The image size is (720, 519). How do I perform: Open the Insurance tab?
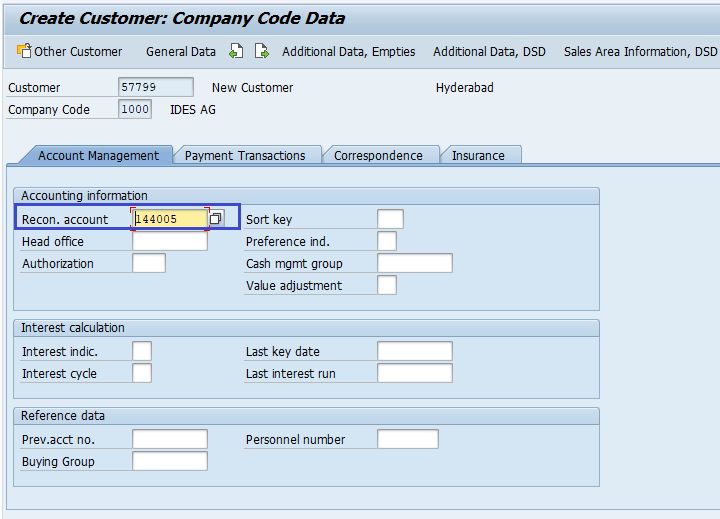pyautogui.click(x=478, y=155)
